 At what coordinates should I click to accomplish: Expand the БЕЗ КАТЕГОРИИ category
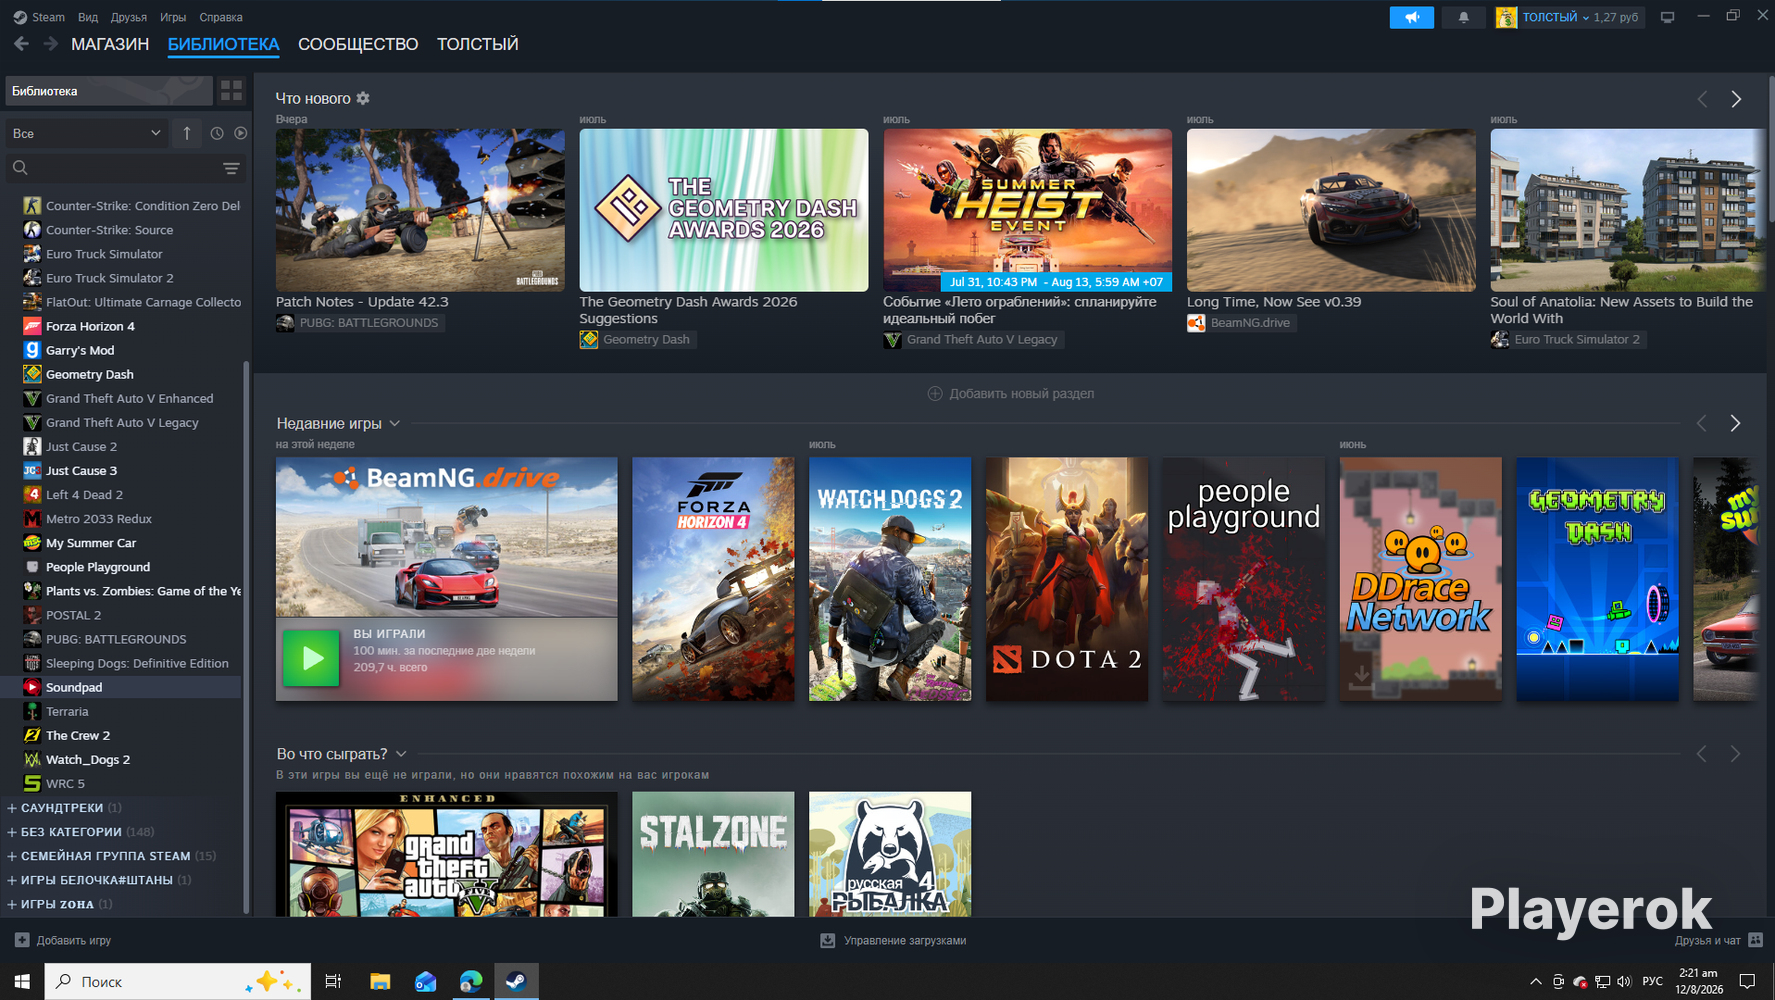71,832
